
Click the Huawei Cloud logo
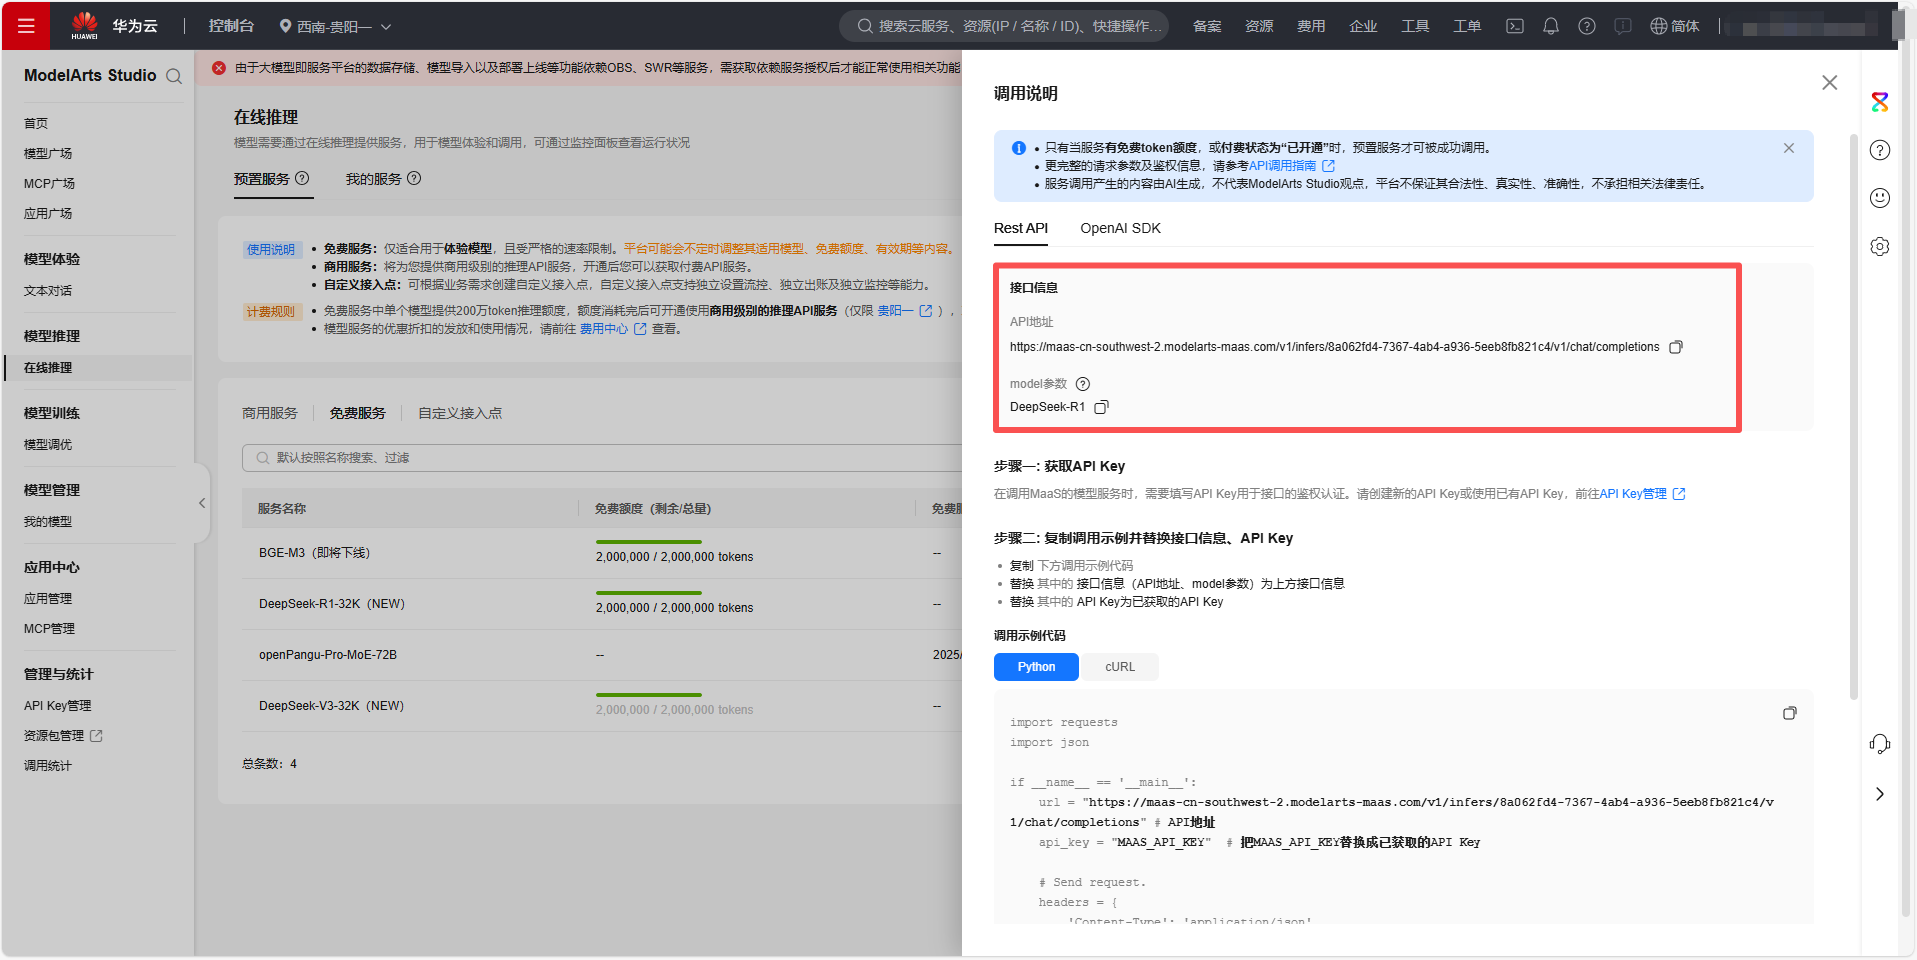[114, 26]
